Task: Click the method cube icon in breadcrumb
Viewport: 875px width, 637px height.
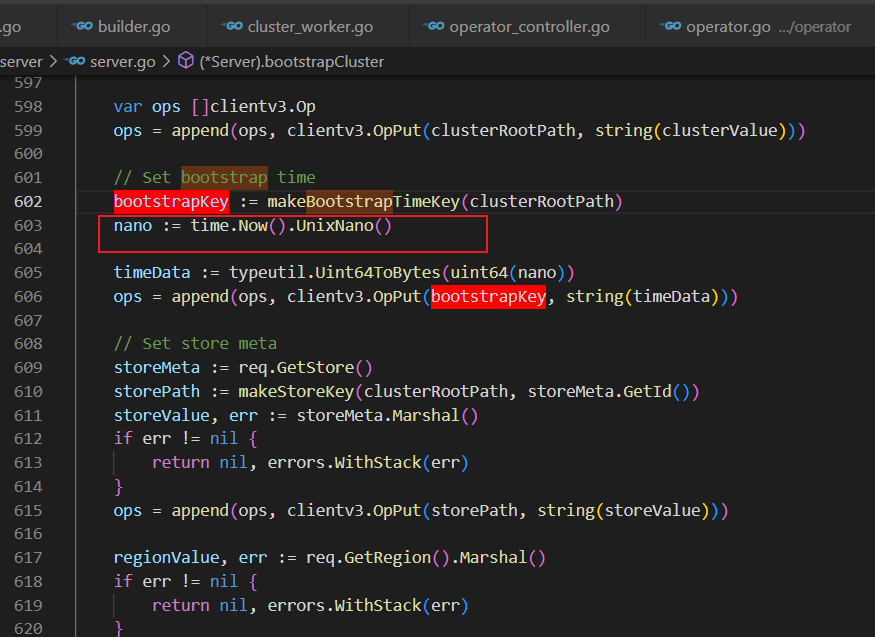Action: pos(185,62)
